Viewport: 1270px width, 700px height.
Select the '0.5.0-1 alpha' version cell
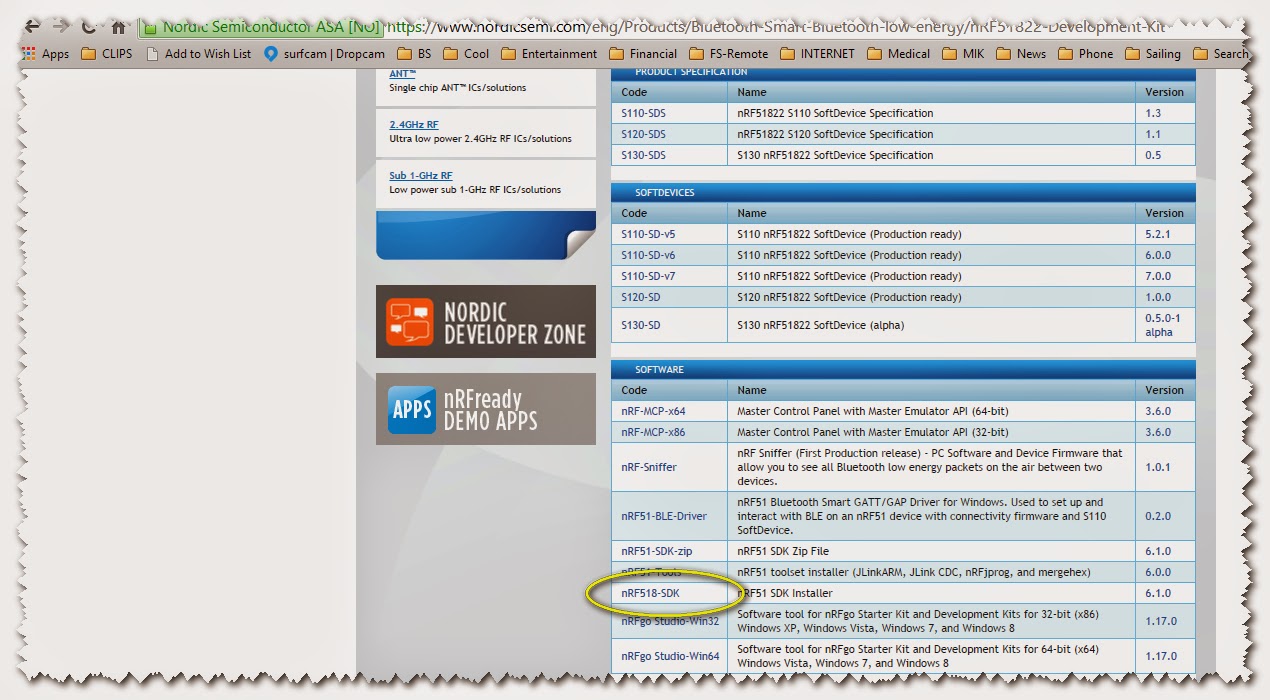tap(1165, 325)
